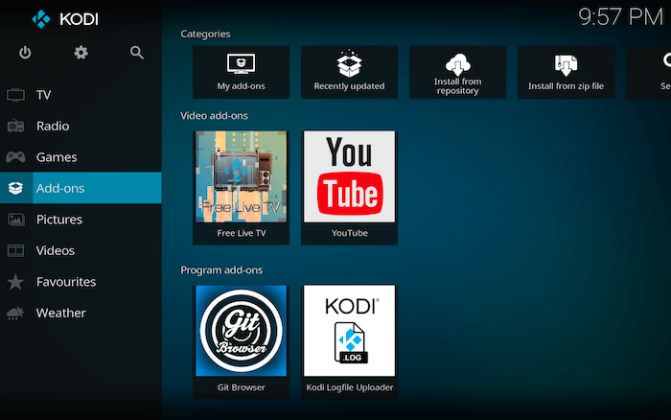
Task: Click the power icon in sidebar
Action: coord(25,53)
